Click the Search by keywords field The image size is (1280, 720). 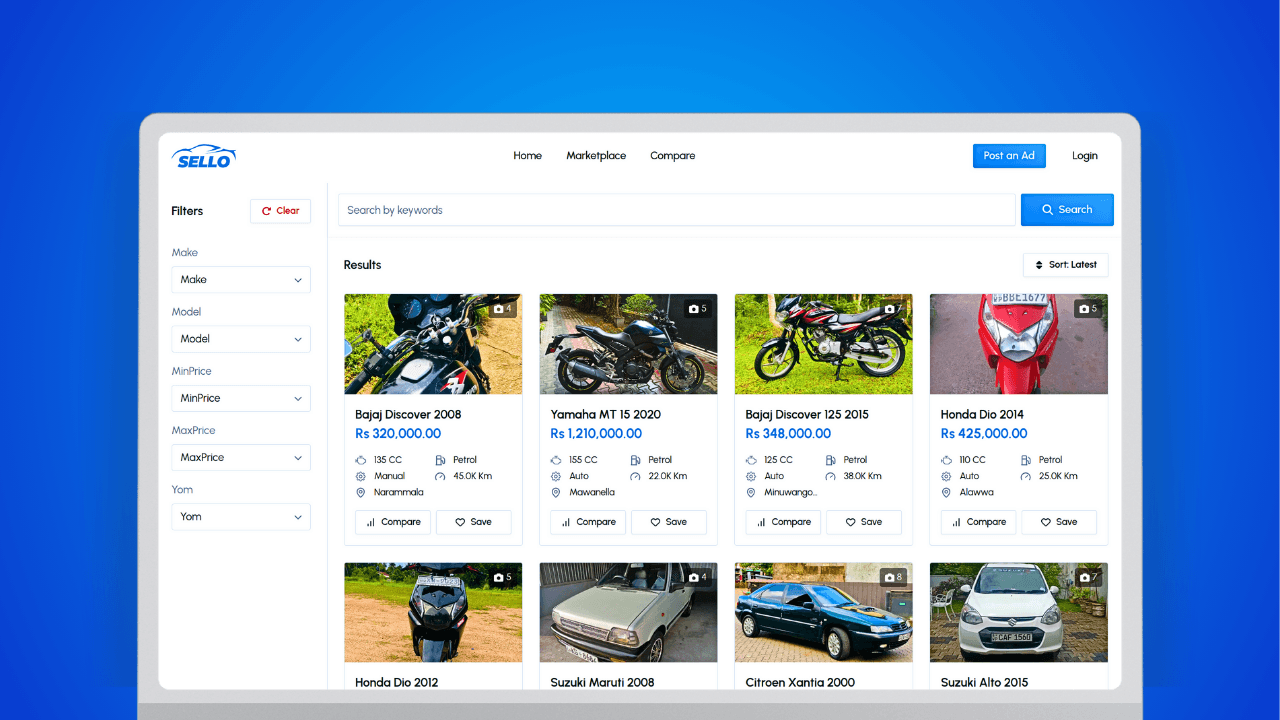tap(677, 210)
